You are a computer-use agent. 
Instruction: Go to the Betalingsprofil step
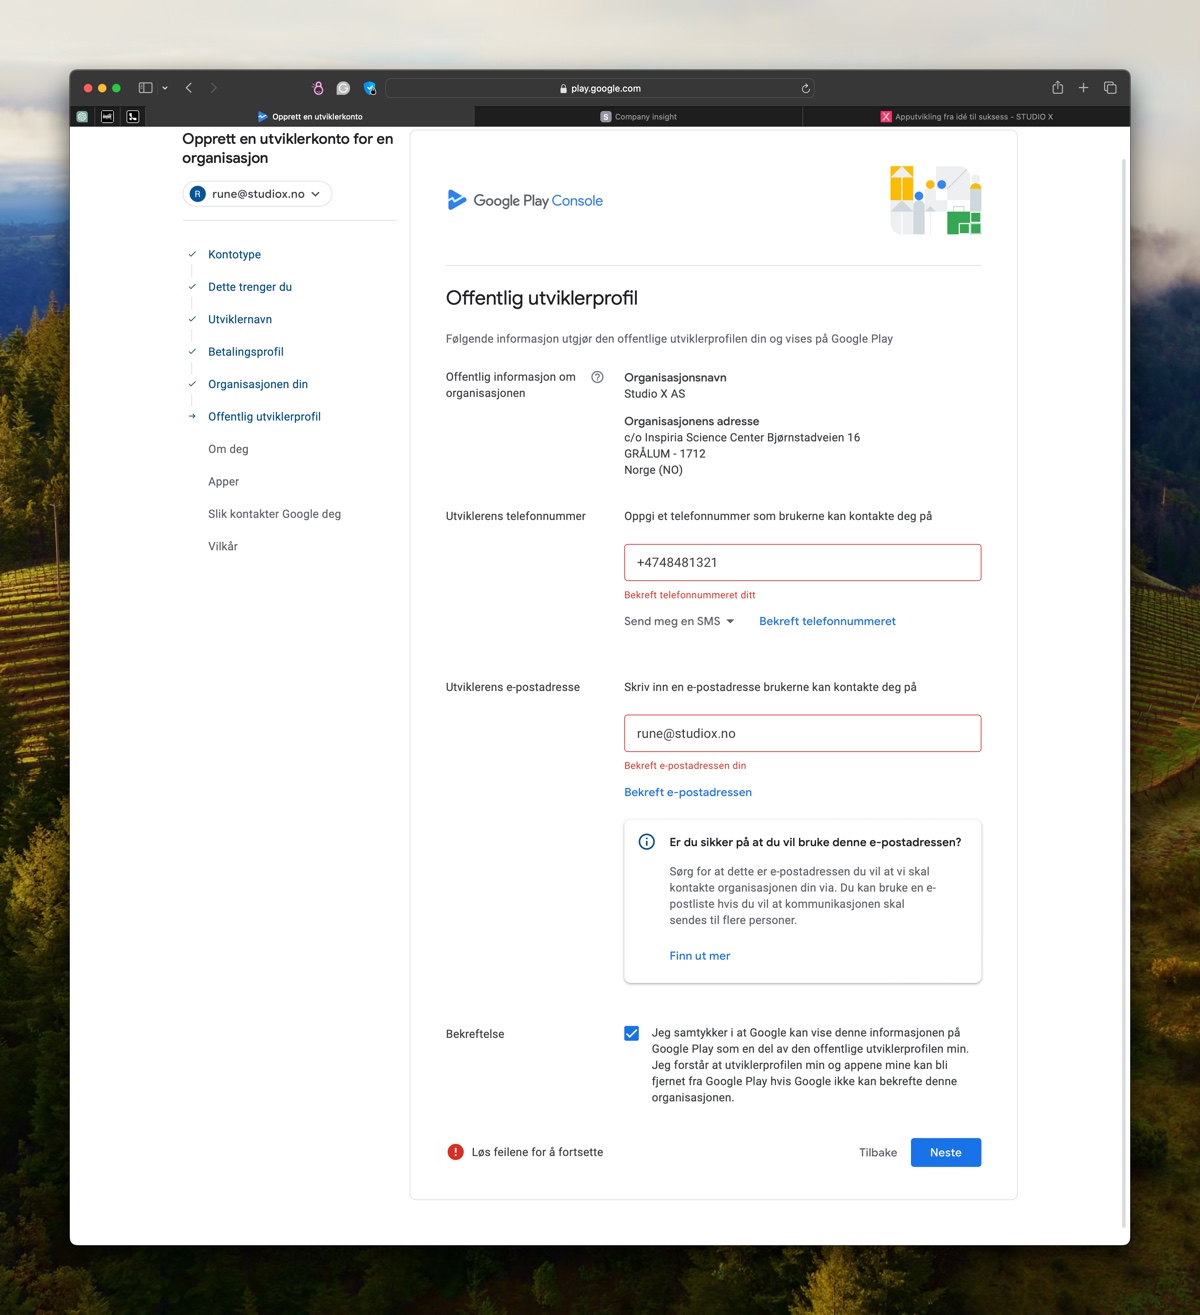[246, 352]
